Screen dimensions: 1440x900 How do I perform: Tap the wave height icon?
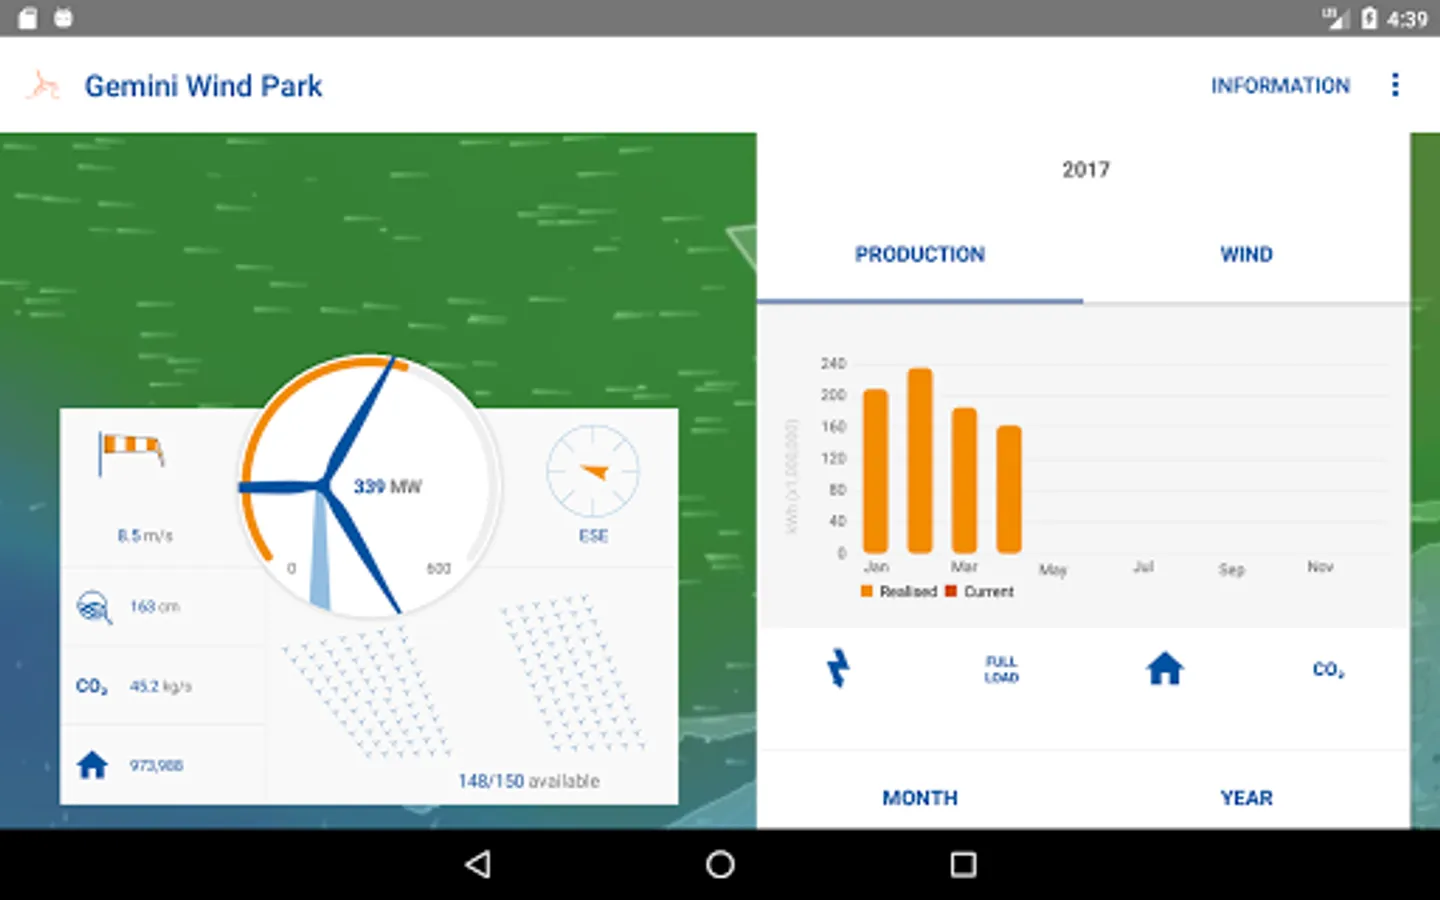94,606
